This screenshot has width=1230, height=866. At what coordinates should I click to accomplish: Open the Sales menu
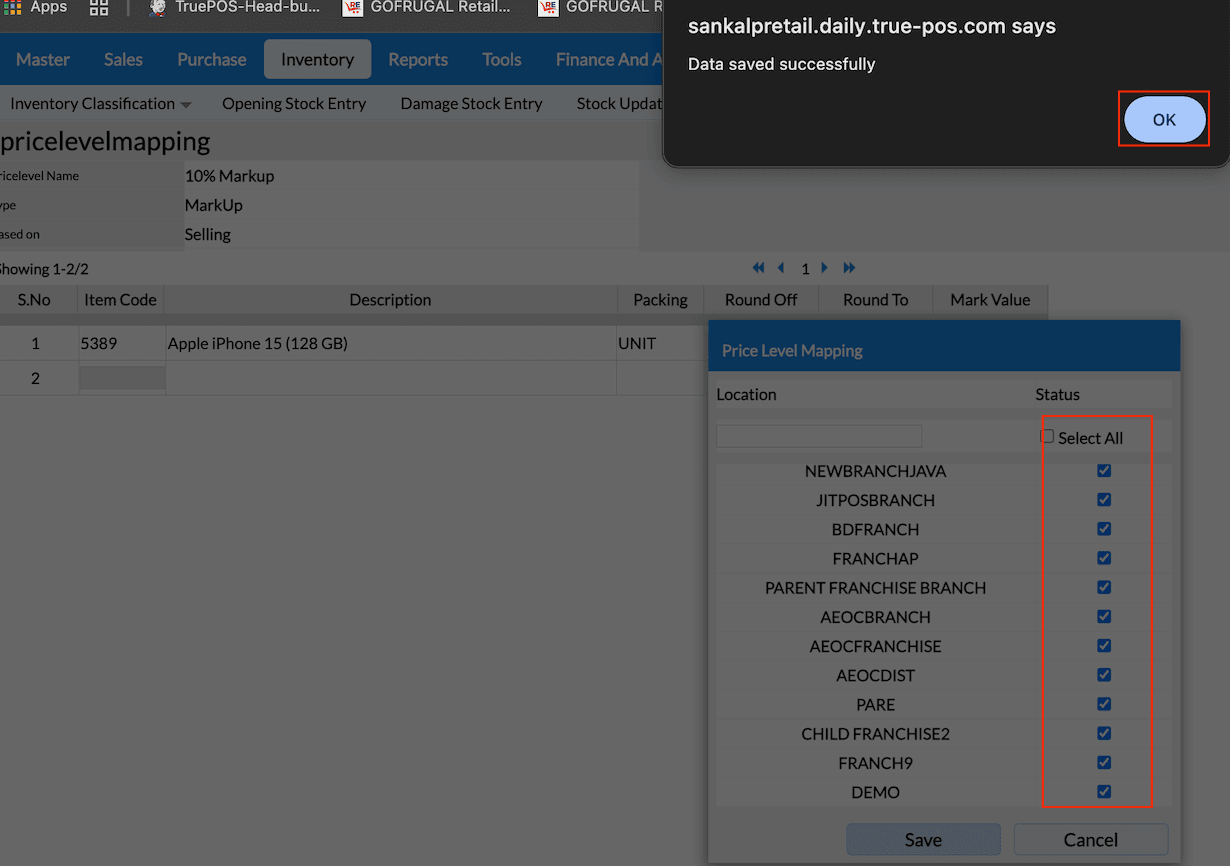[123, 60]
